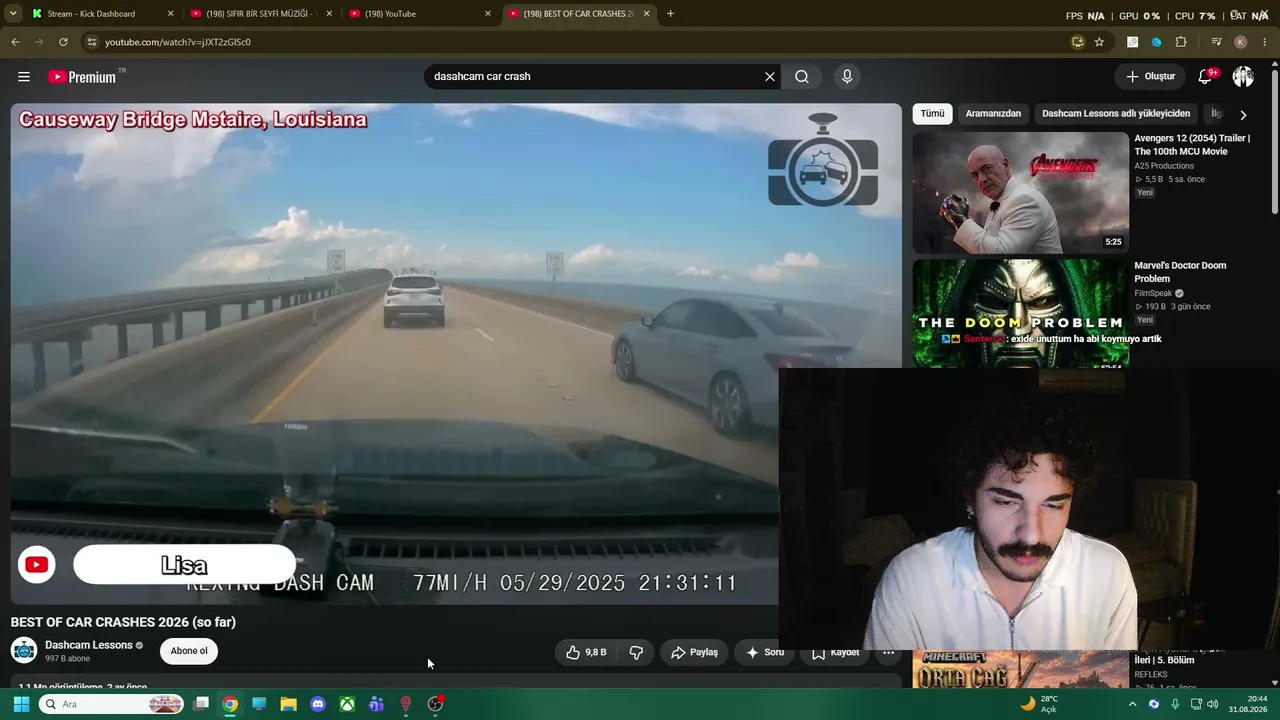The height and width of the screenshot is (720, 1280).
Task: Select 'Dashcam Lessons adlı yükleyiciden' chip
Action: (1116, 114)
